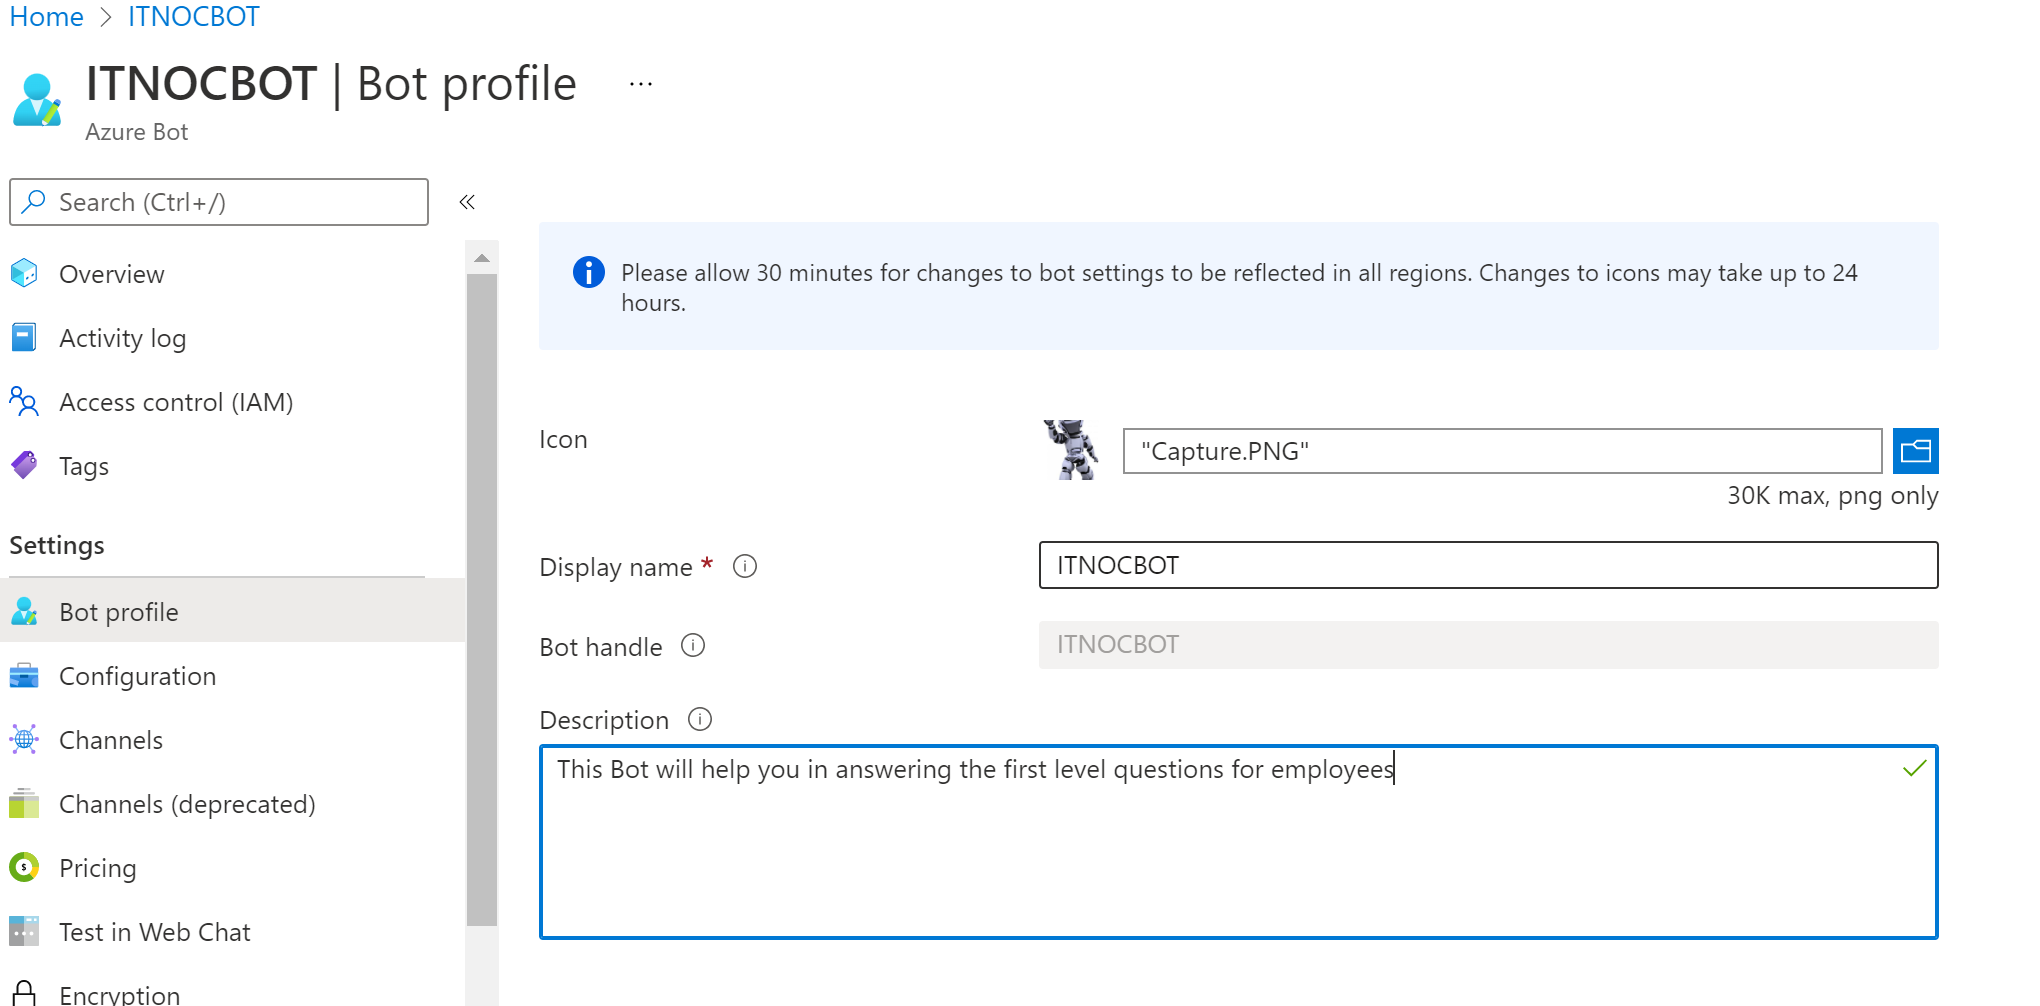Open the ellipsis more options menu

coord(640,85)
